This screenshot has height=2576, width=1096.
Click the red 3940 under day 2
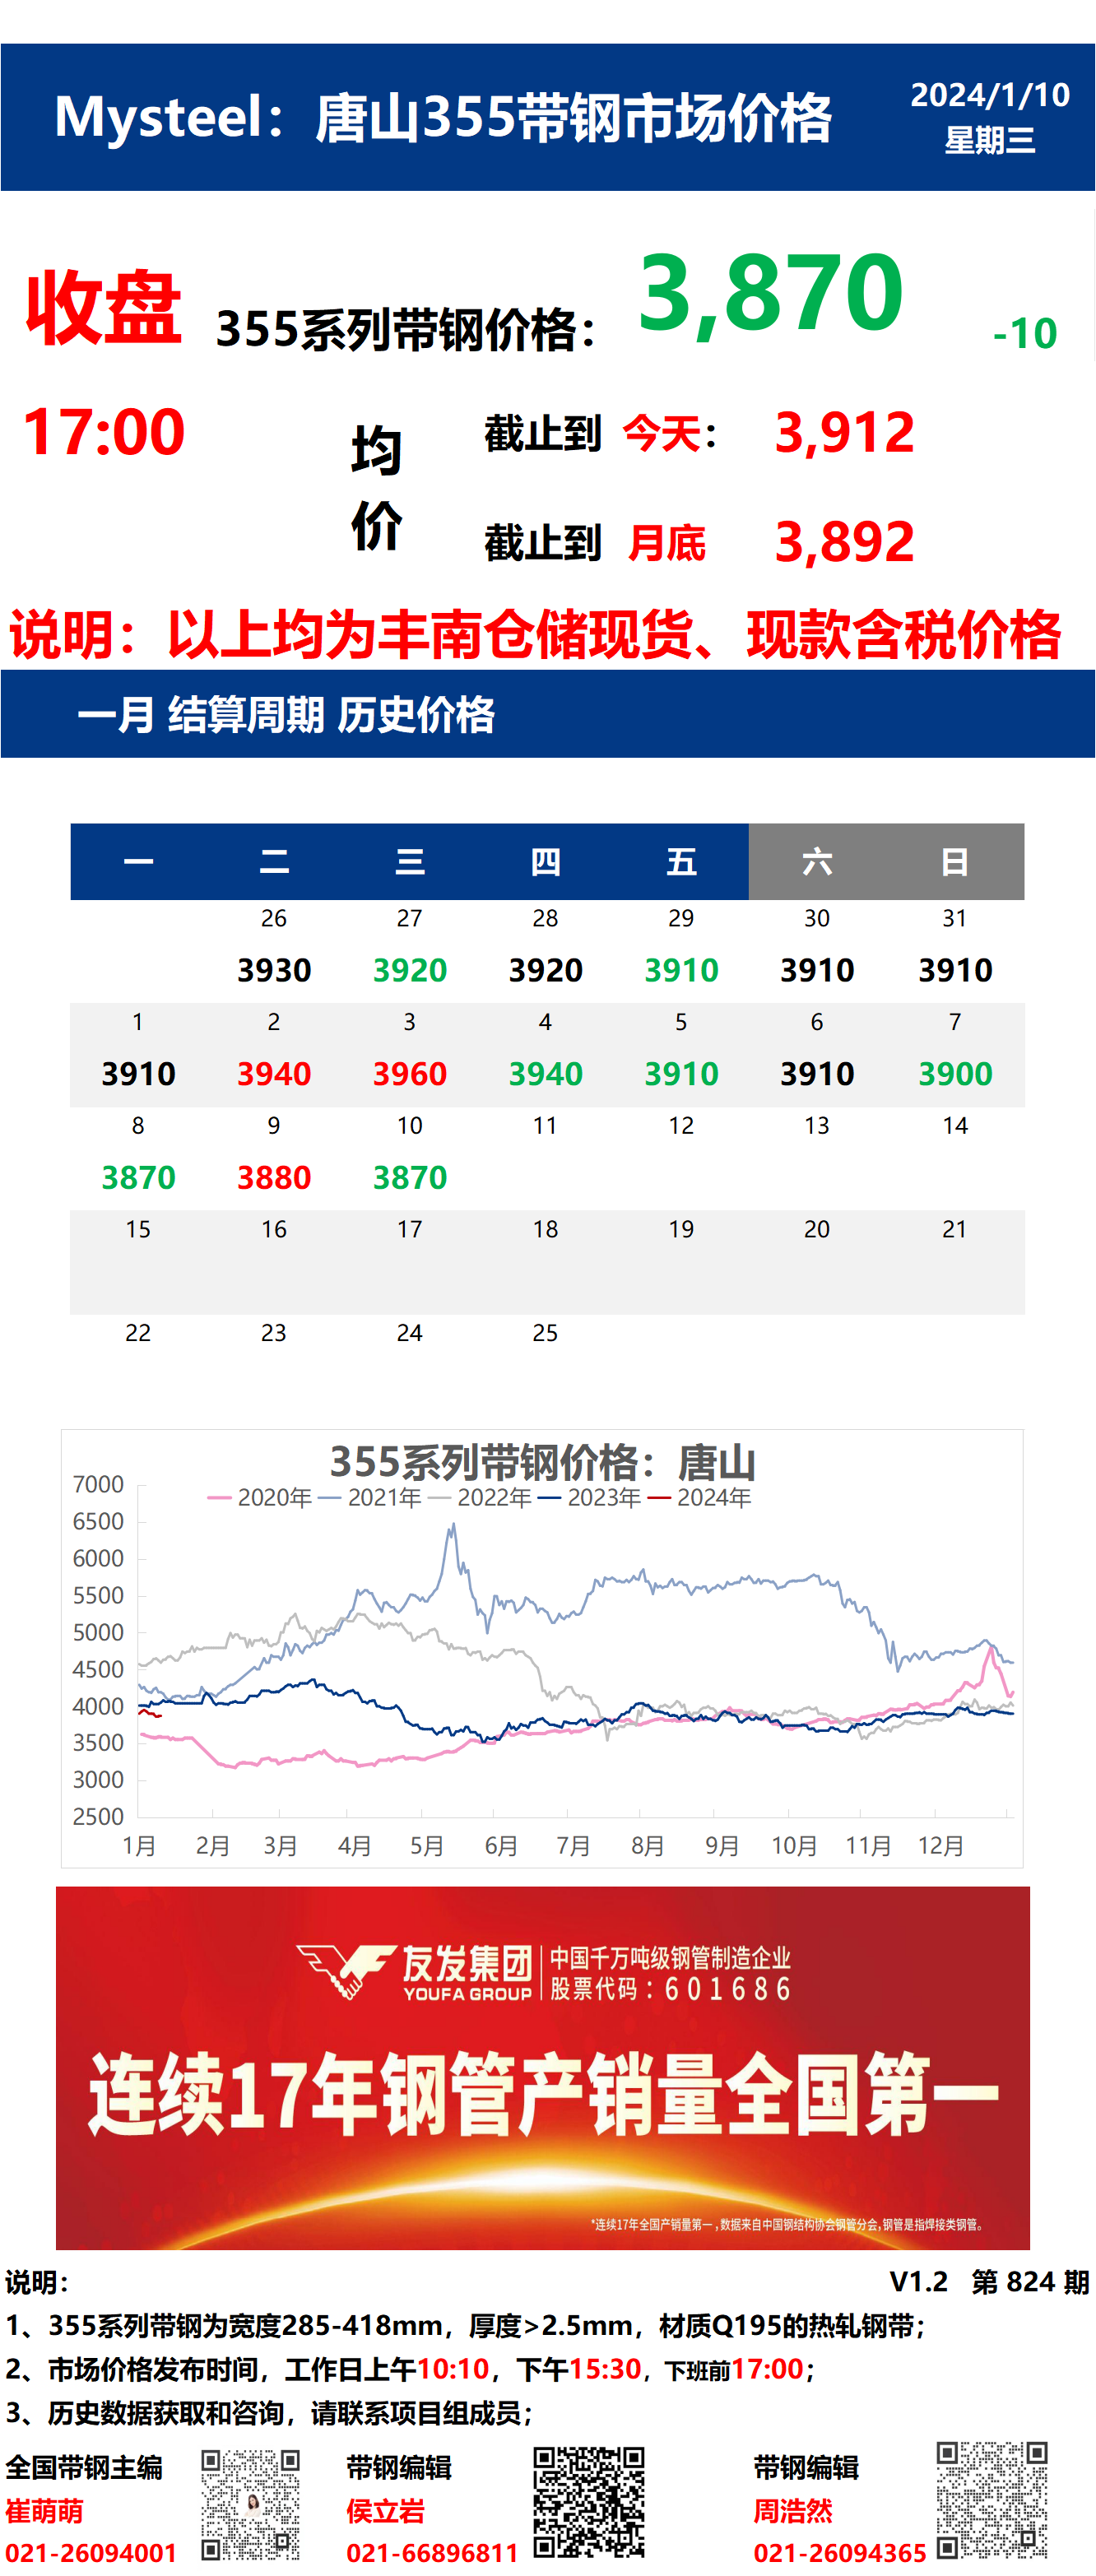click(x=274, y=1074)
